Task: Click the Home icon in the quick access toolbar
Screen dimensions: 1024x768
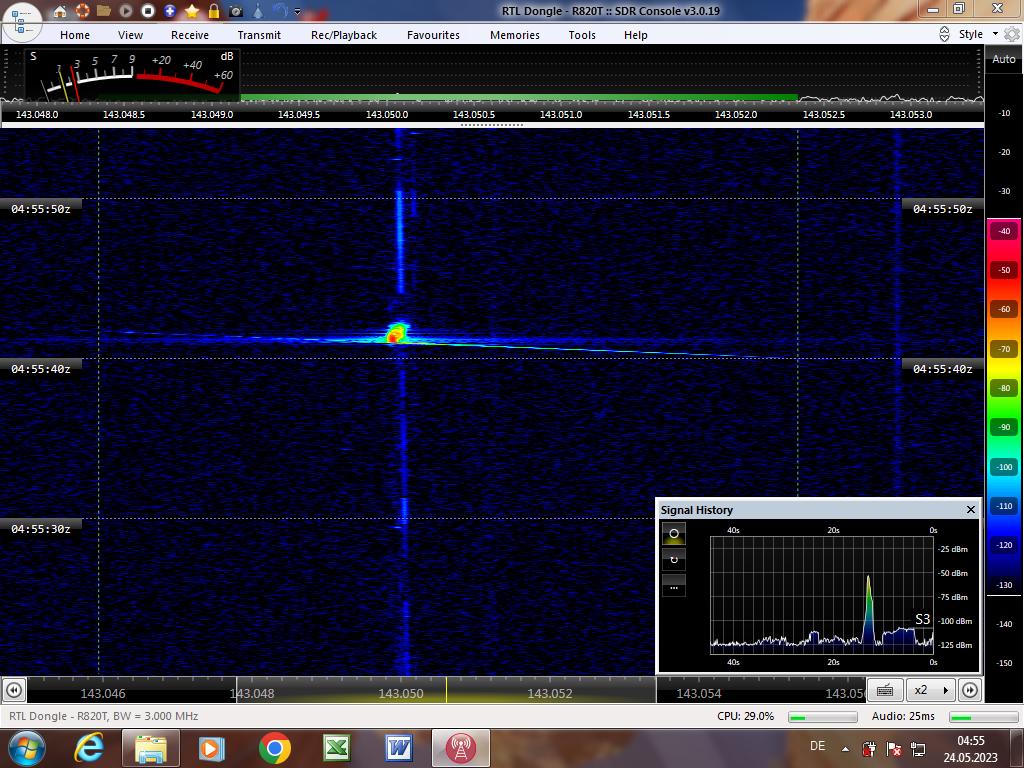Action: click(x=60, y=11)
